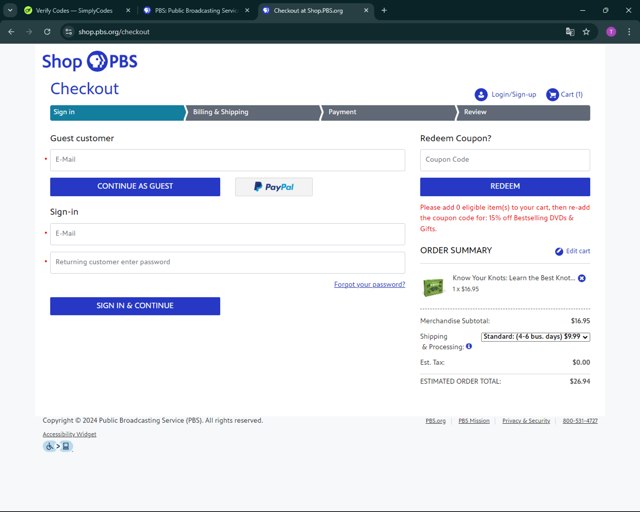Open Forgot your password link
Screen dimensions: 640x512
369,285
